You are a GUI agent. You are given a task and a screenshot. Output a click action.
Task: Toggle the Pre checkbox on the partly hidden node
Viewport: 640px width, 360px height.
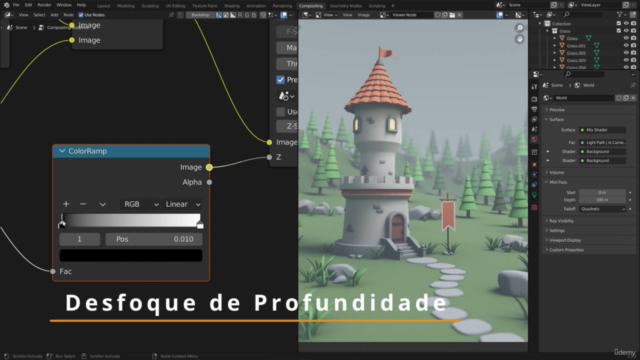point(280,80)
